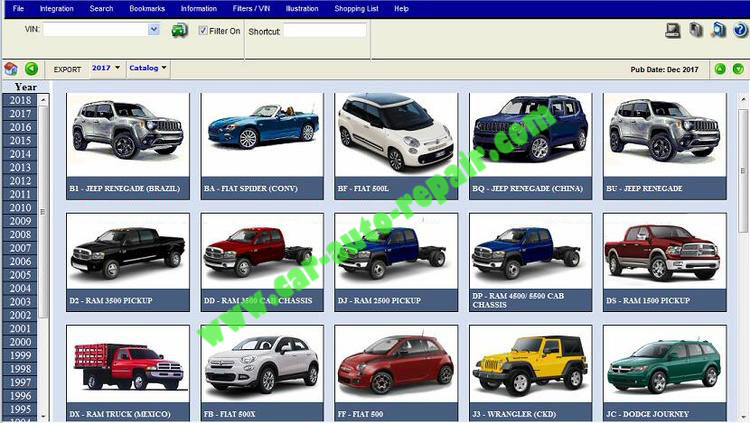Open the blue help question mark icon
This screenshot has height=423, width=750.
[x=740, y=30]
